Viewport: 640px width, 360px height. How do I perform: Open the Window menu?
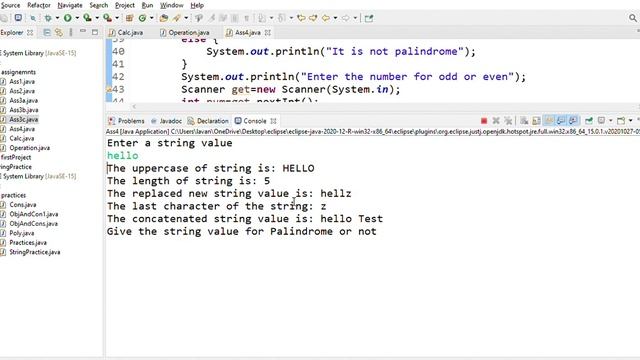[x=171, y=5]
